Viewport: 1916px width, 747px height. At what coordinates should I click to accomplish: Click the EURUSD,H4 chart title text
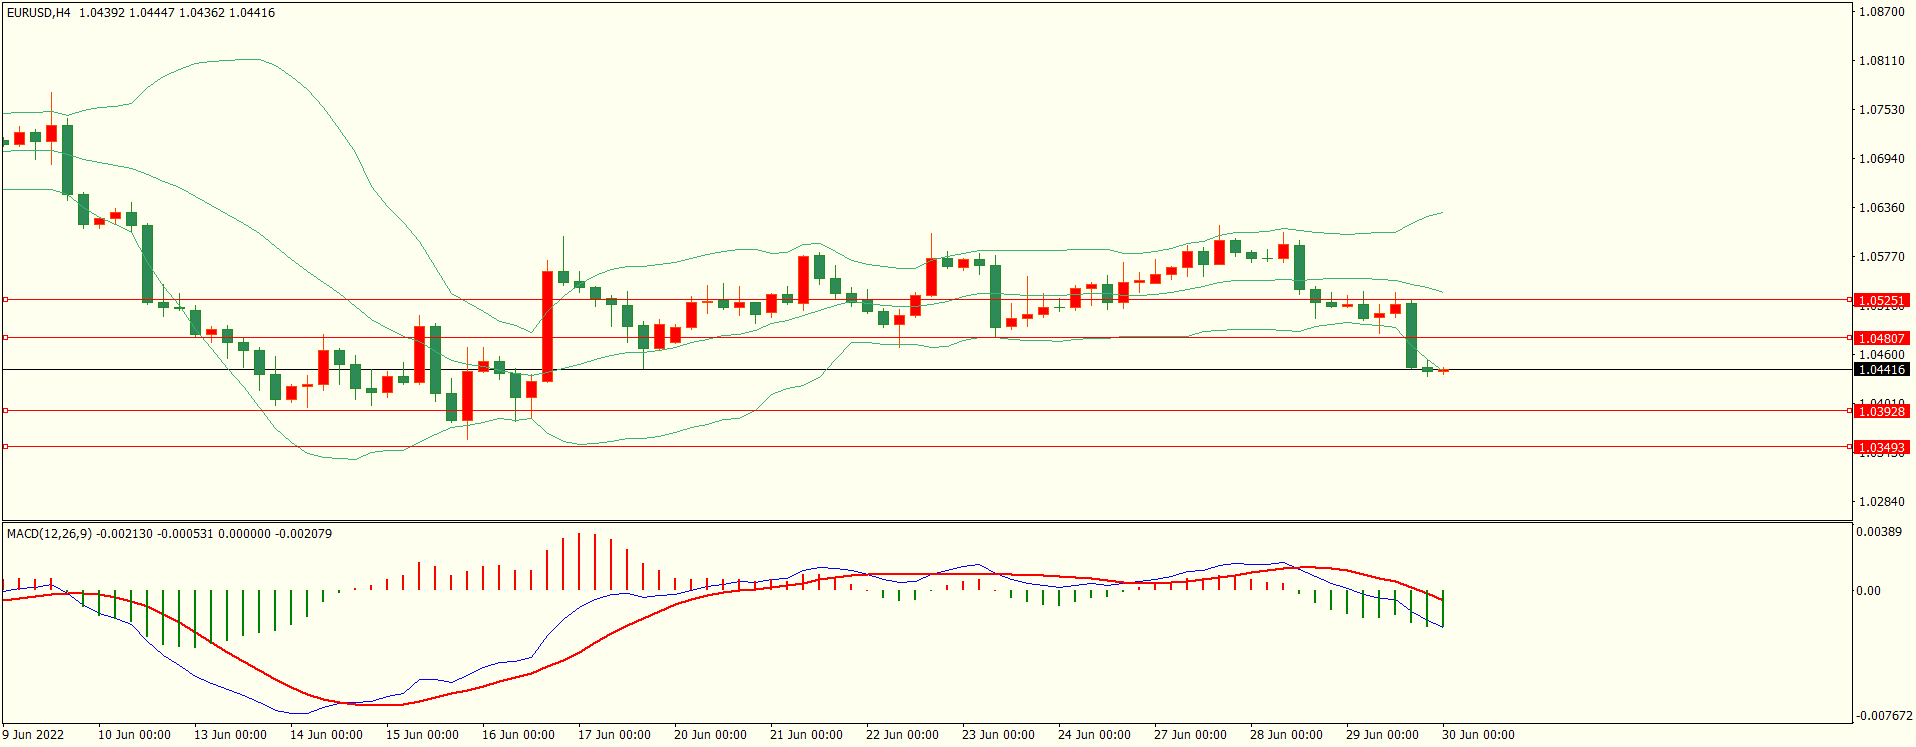[x=39, y=13]
